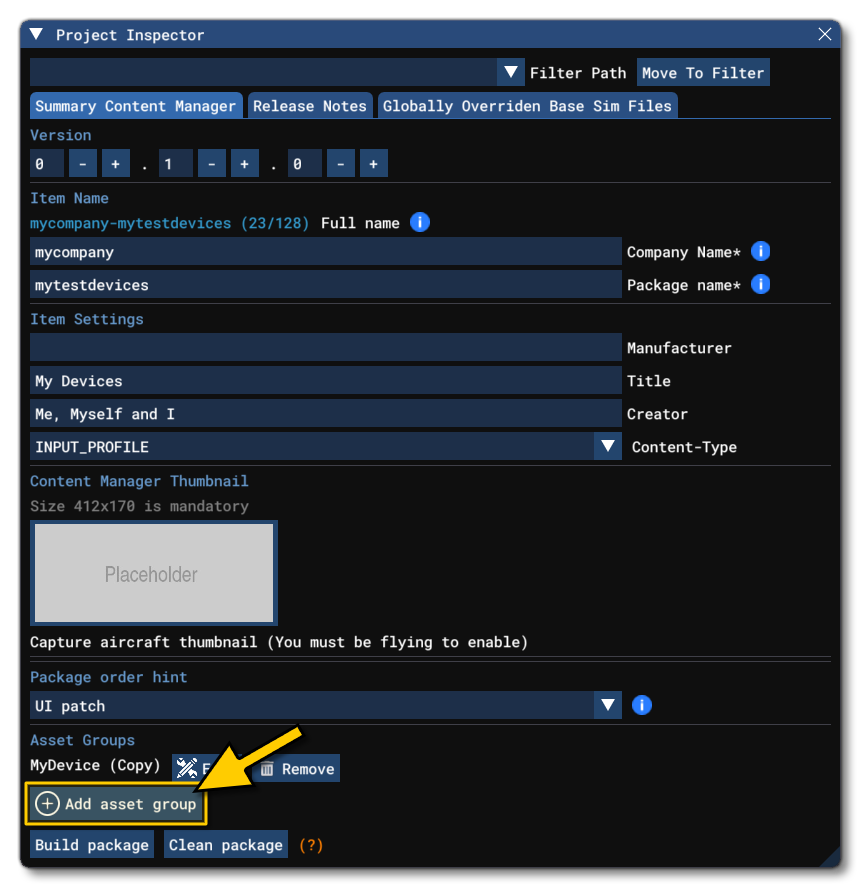Open the Filter Path dropdown
The width and height of the screenshot is (861, 888).
(x=511, y=71)
